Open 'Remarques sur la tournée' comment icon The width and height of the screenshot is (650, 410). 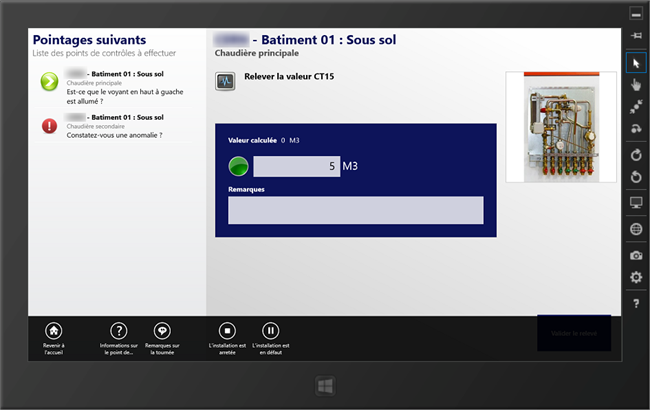162,330
